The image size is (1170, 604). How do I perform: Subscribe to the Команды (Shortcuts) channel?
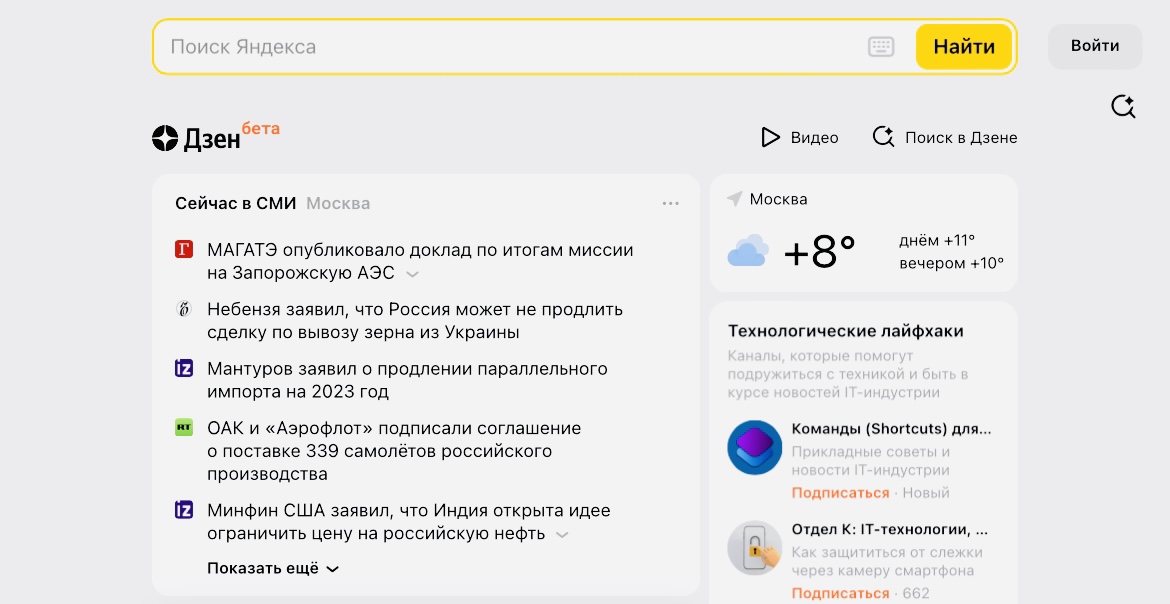point(840,493)
